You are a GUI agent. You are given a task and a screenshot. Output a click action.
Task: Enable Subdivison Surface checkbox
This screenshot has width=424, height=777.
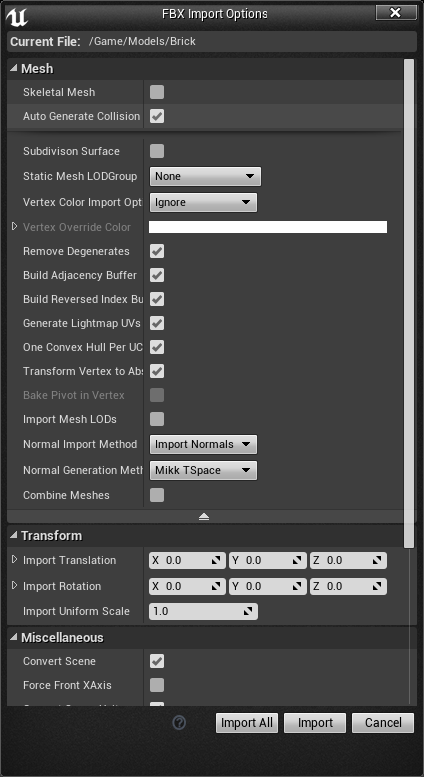click(x=157, y=151)
